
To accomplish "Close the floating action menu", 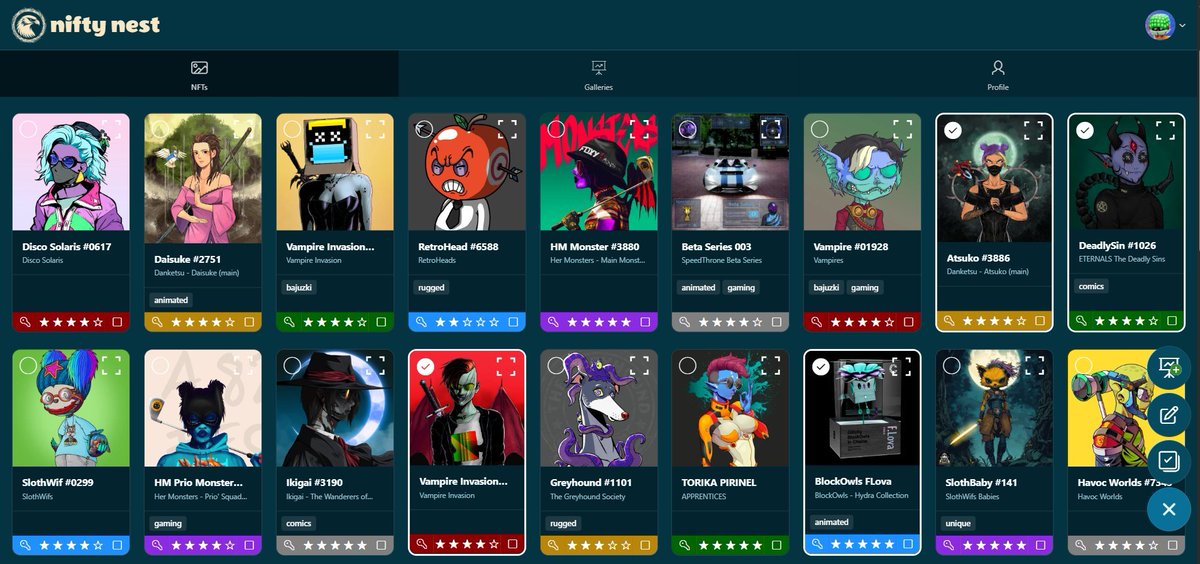I will pyautogui.click(x=1168, y=510).
